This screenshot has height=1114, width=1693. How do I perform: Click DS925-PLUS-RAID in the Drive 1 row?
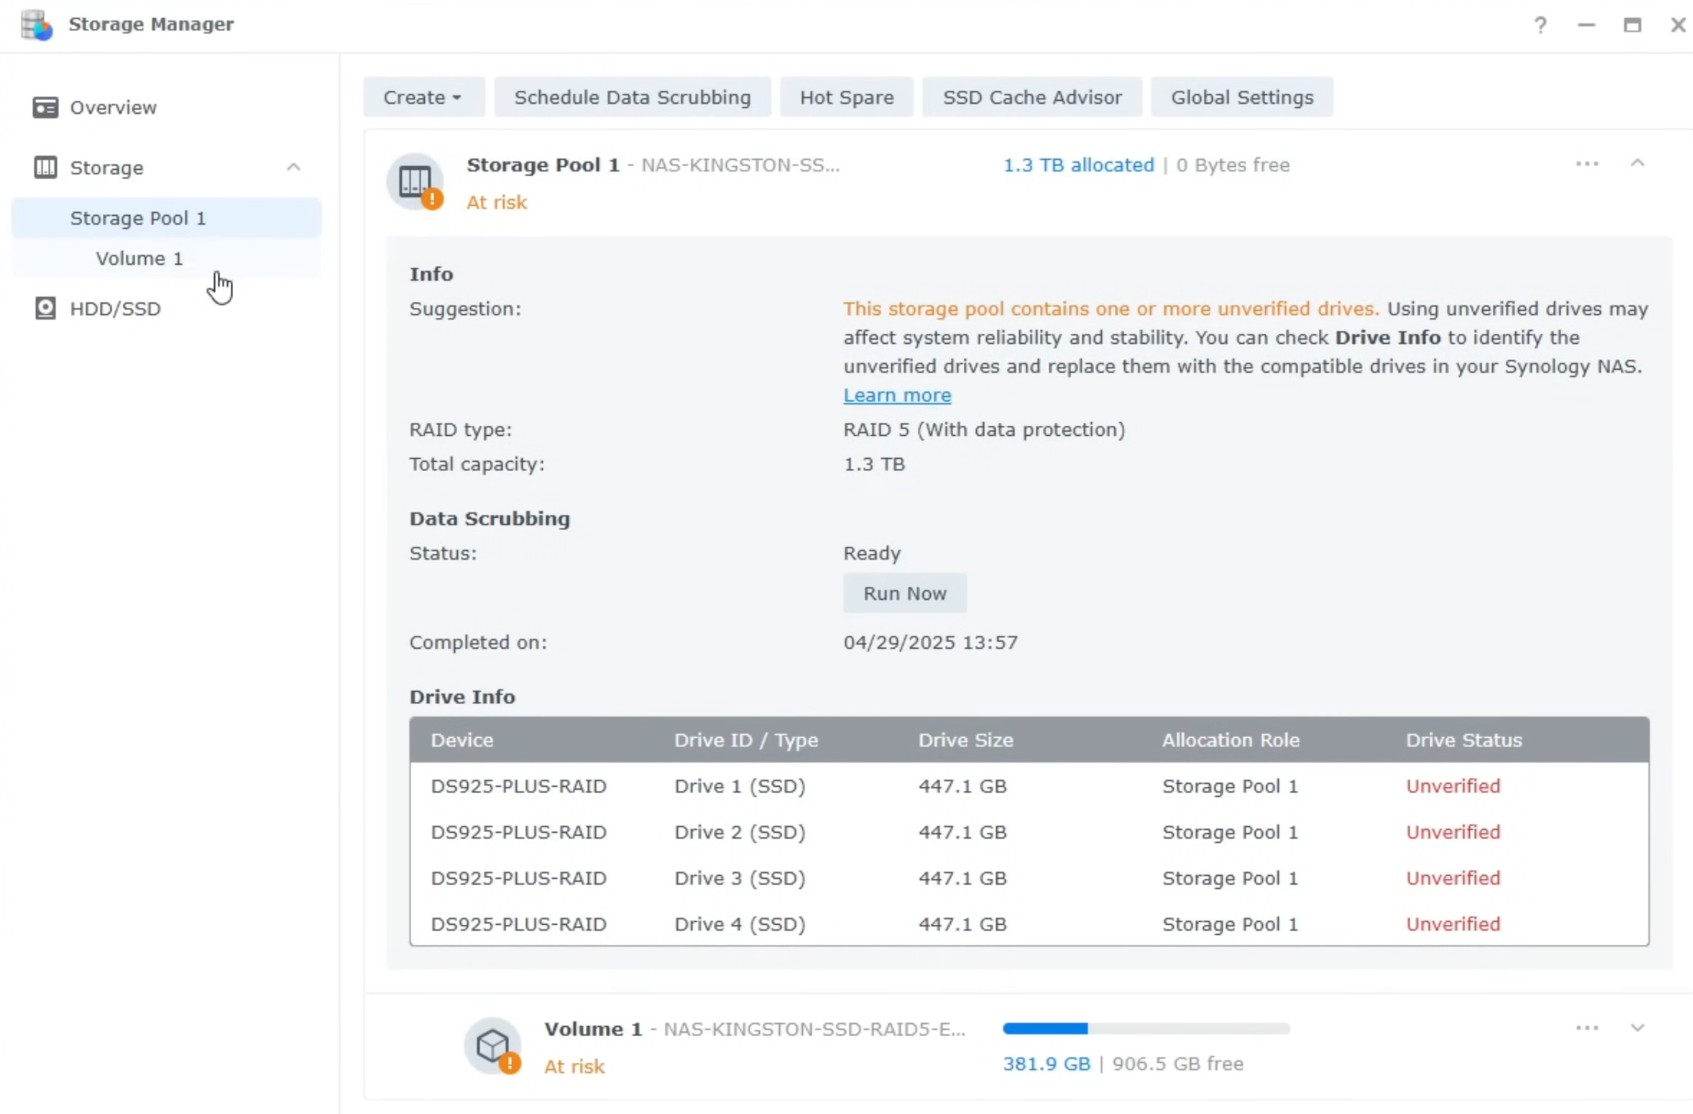coord(519,786)
